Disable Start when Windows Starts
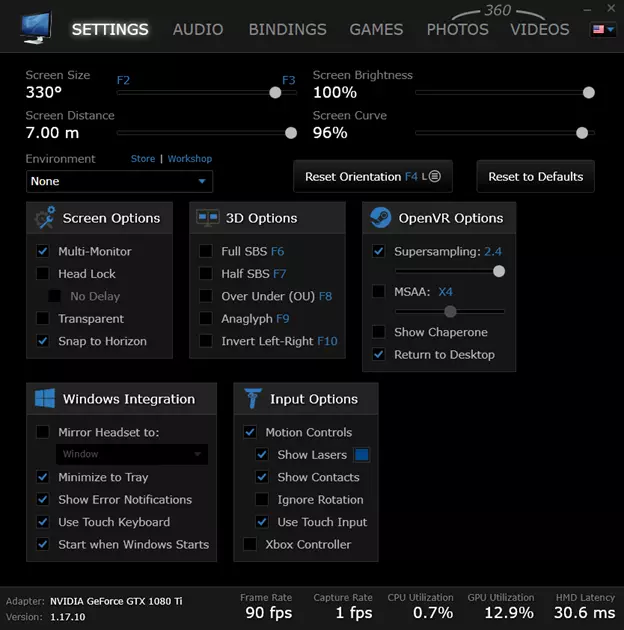 click(x=43, y=544)
